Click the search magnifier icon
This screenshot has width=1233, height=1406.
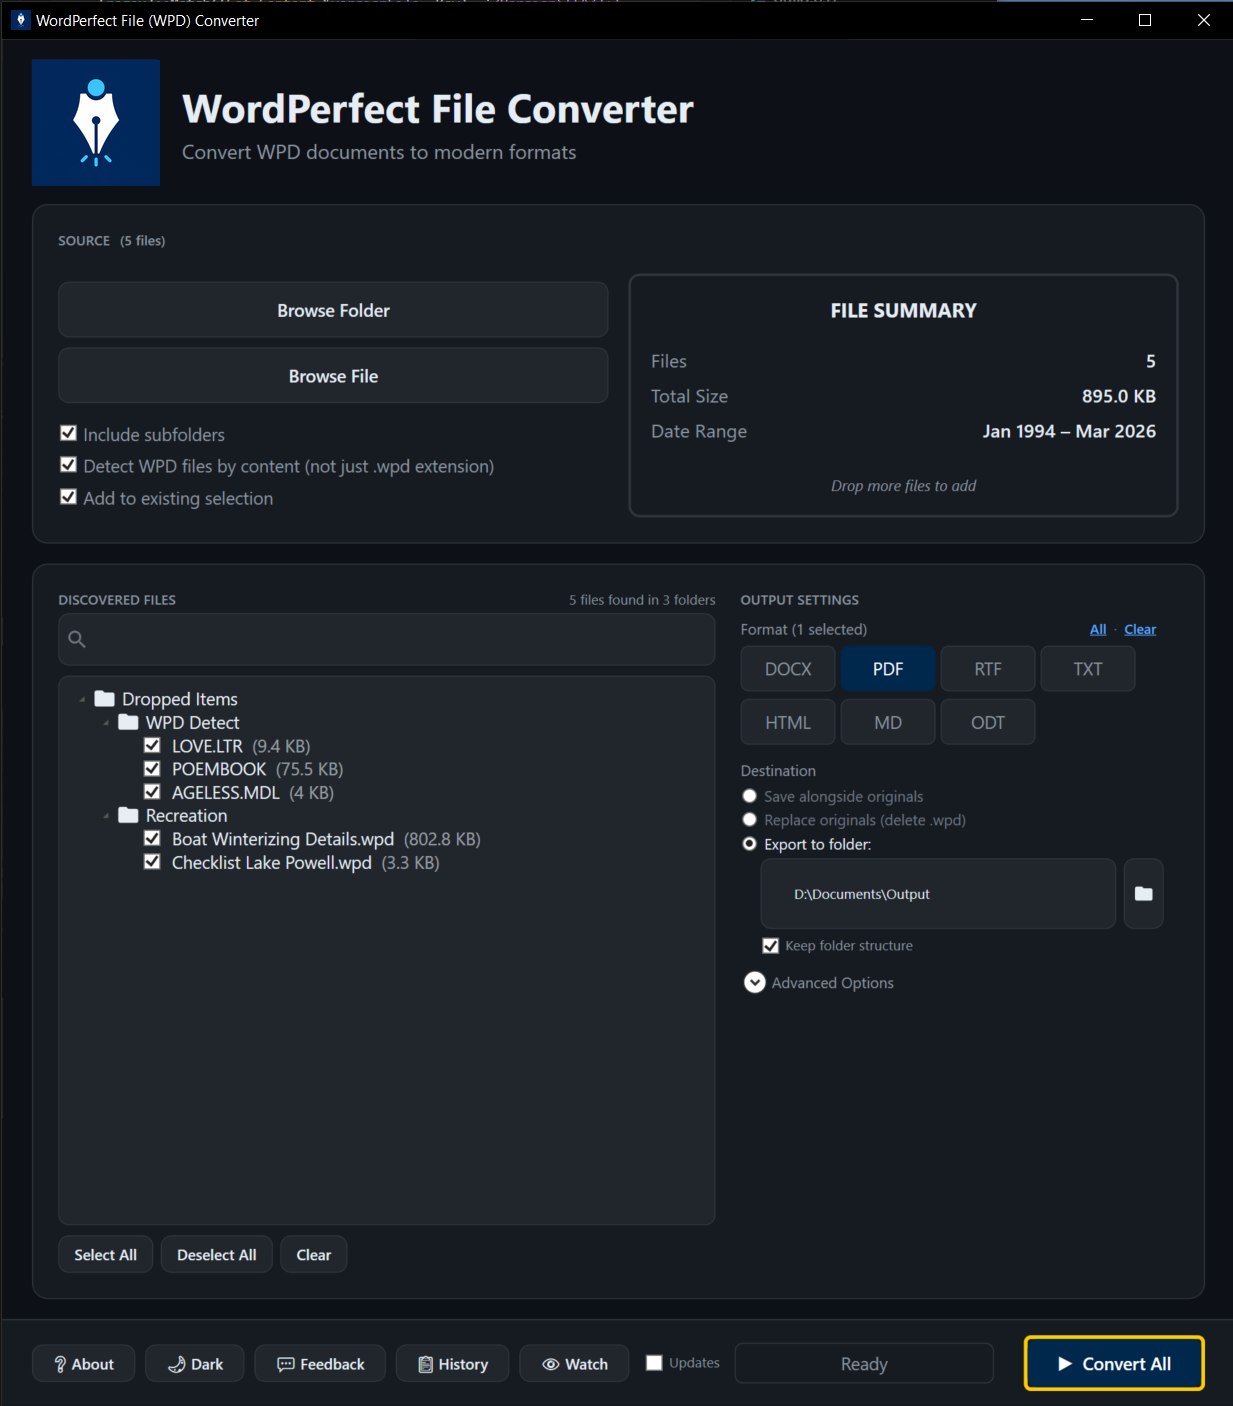click(77, 639)
